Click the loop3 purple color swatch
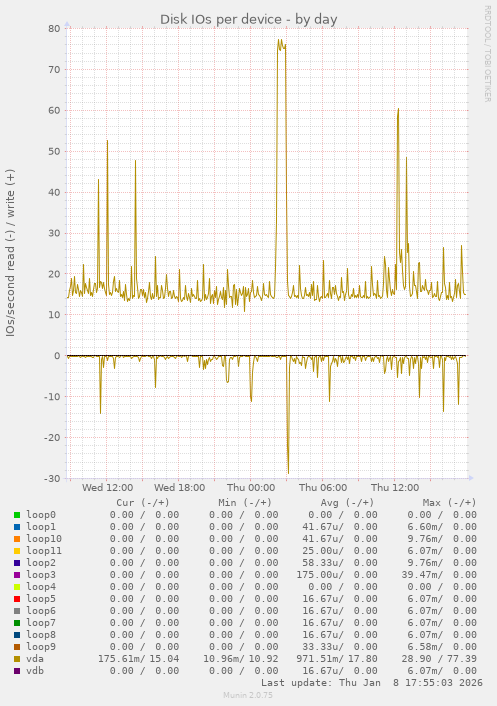497x706 pixels. pos(17,575)
